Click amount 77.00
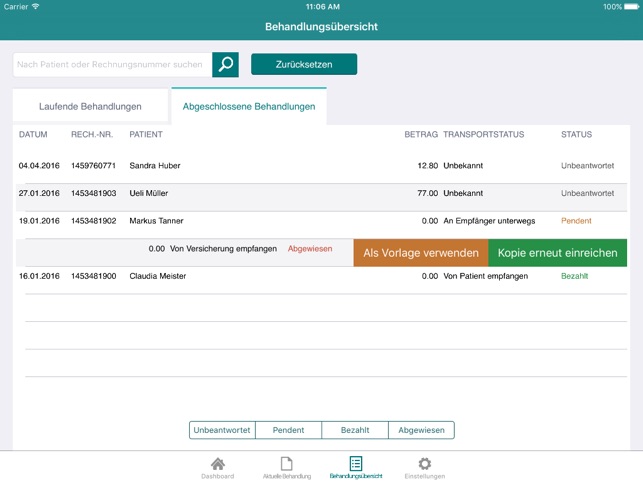This screenshot has height=482, width=643. 428,193
